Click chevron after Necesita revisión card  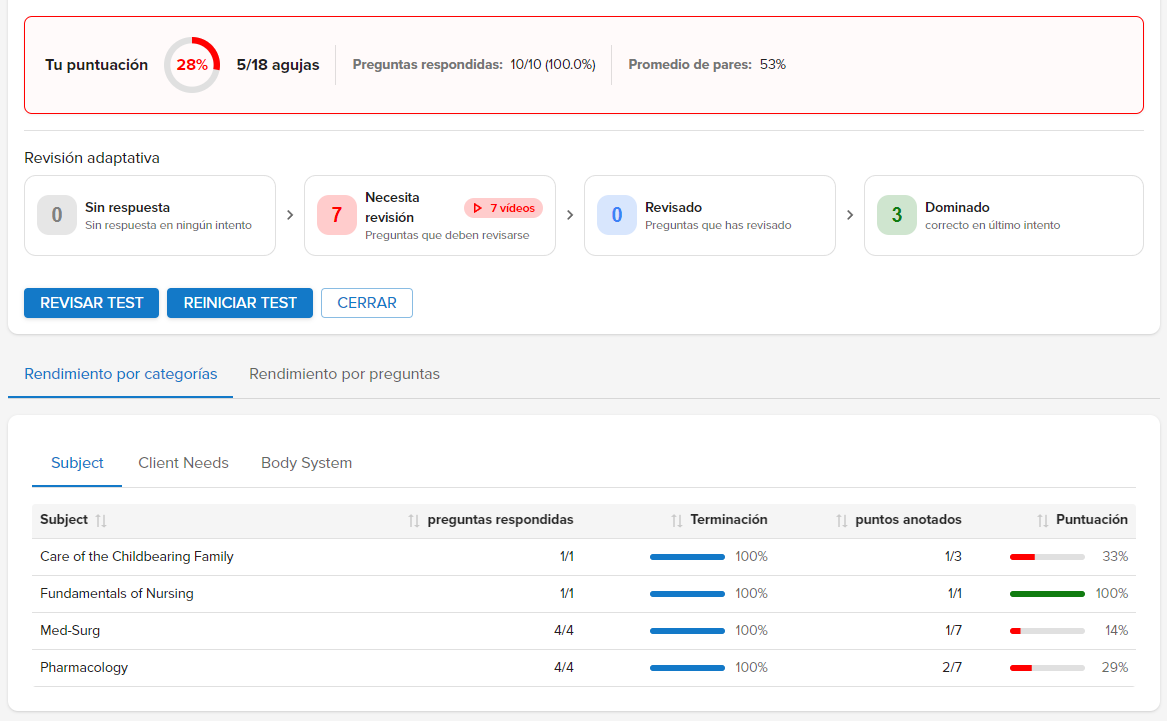point(570,215)
